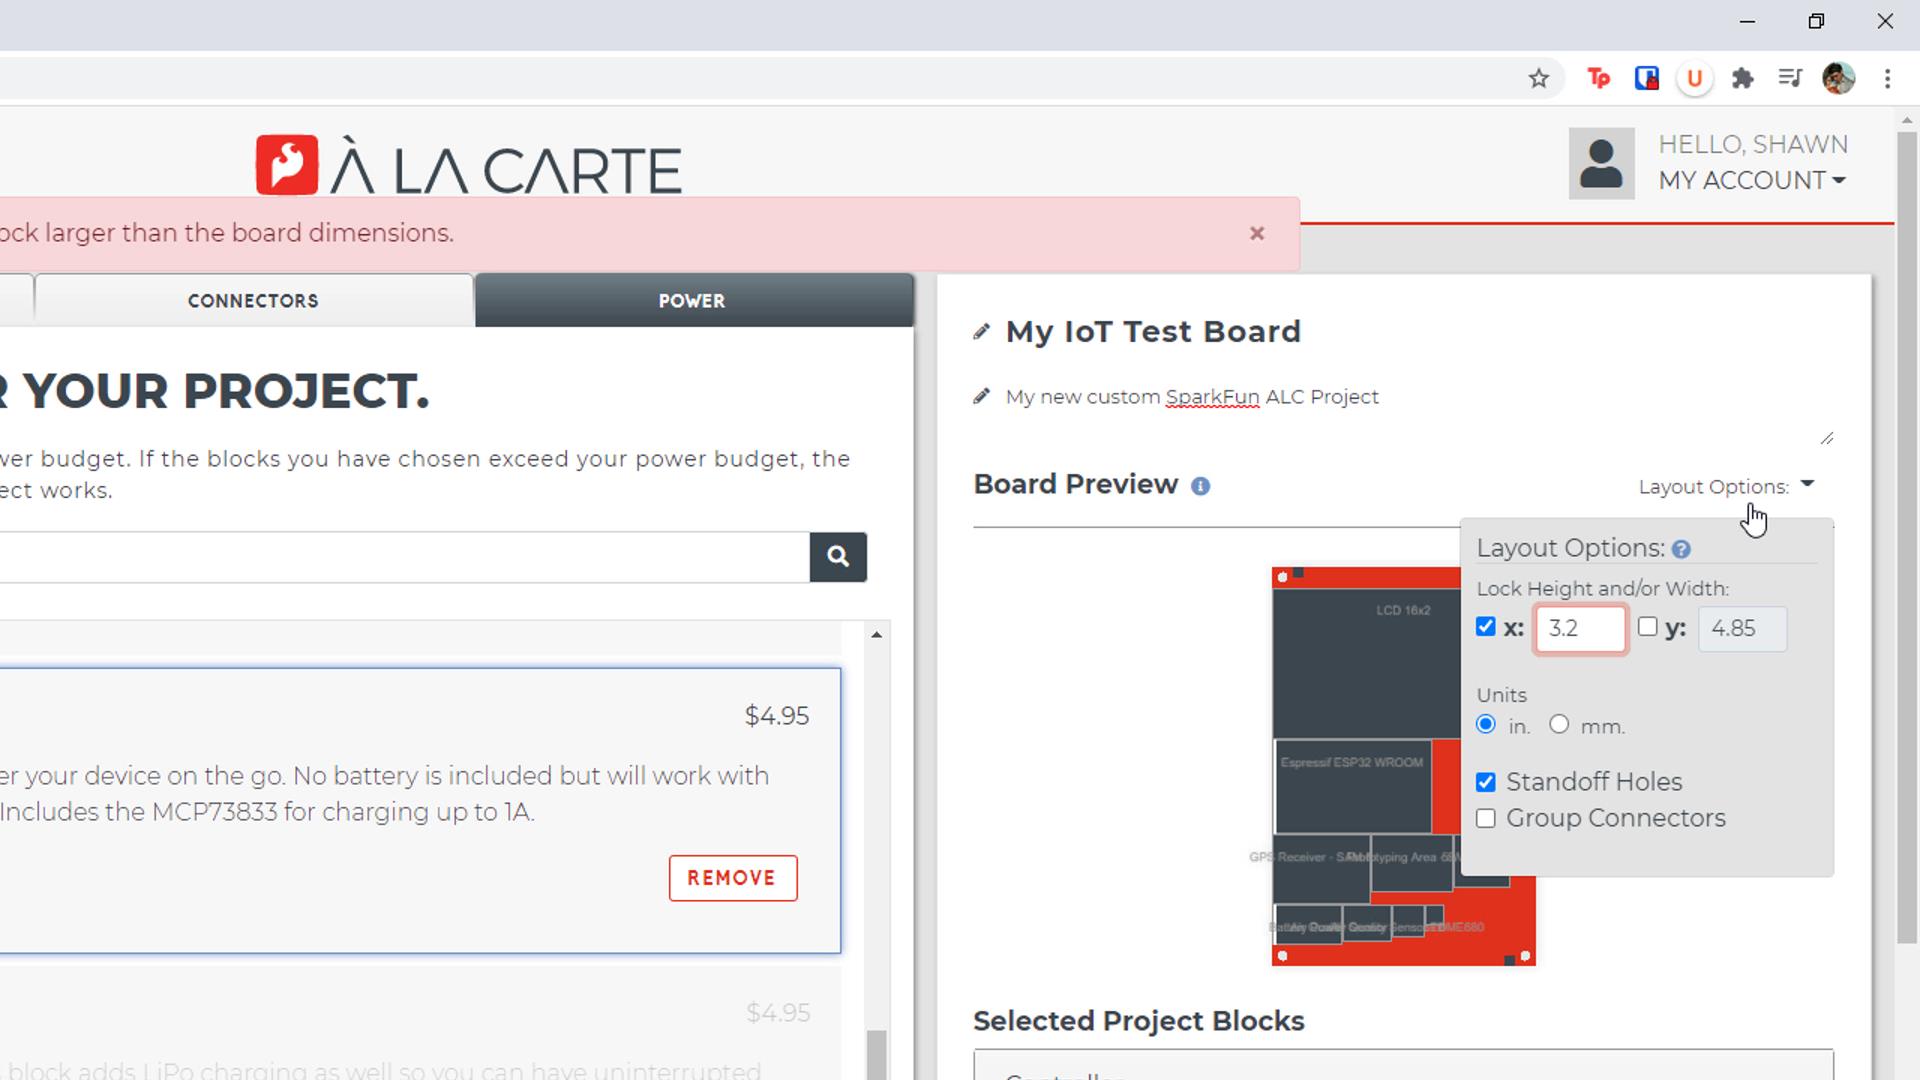Viewport: 1920px width, 1080px height.
Task: Enable Group Connectors checkbox
Action: pos(1486,819)
